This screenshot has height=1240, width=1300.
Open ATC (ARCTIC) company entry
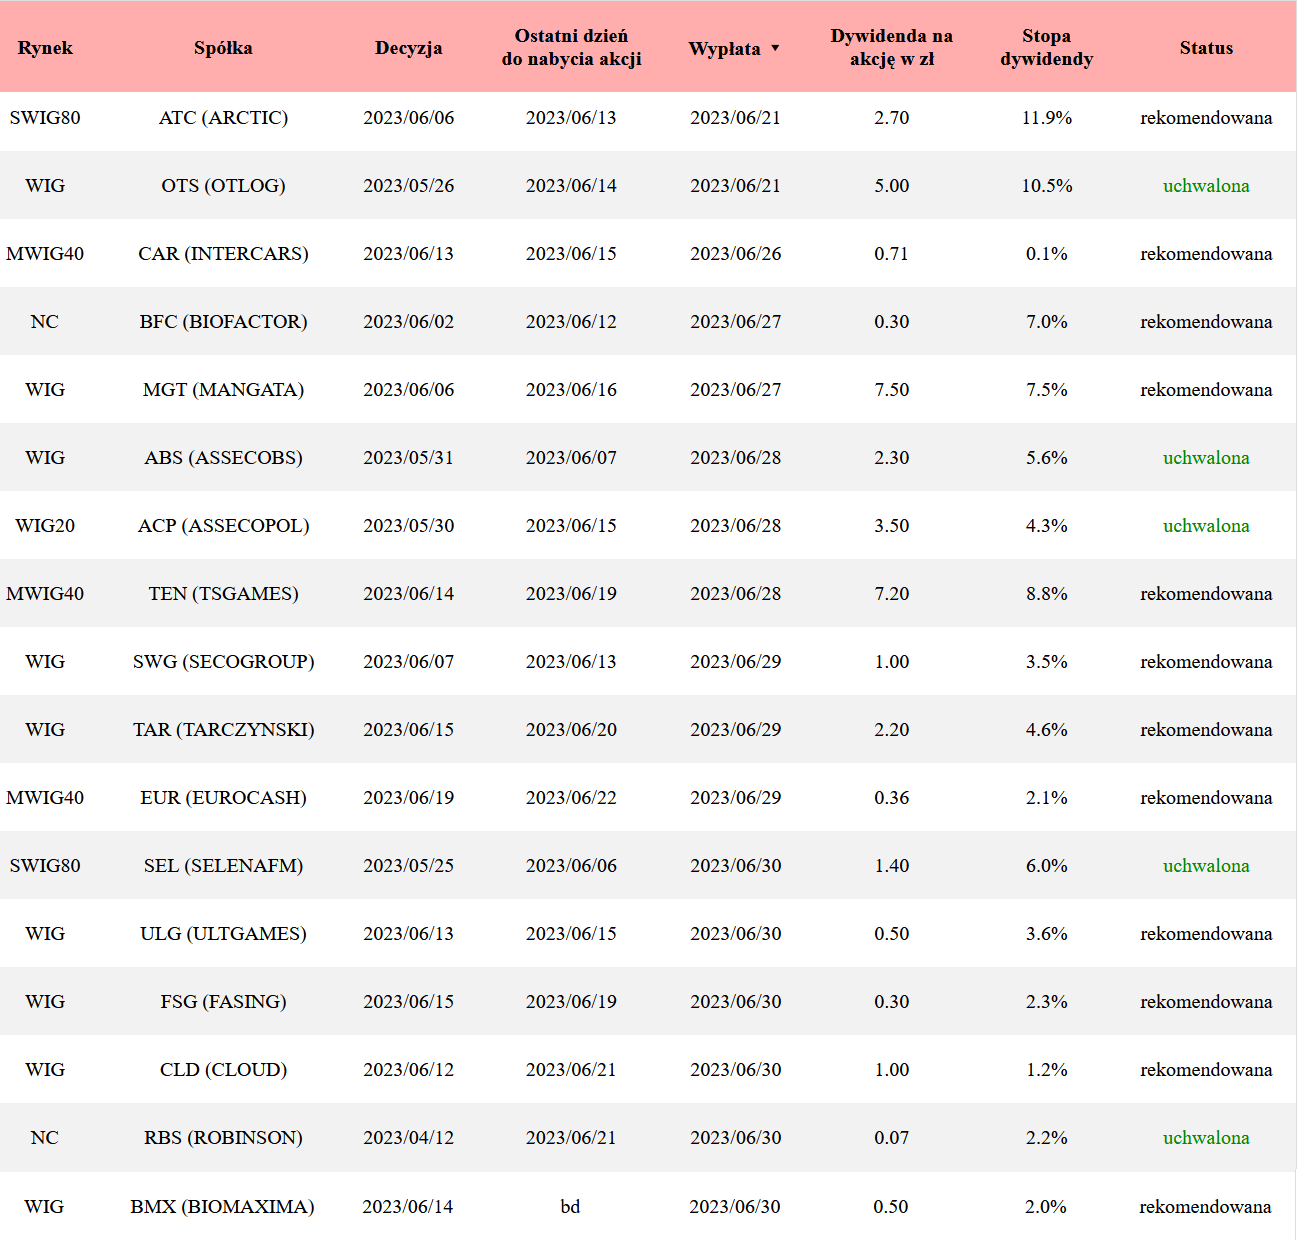pyautogui.click(x=223, y=118)
